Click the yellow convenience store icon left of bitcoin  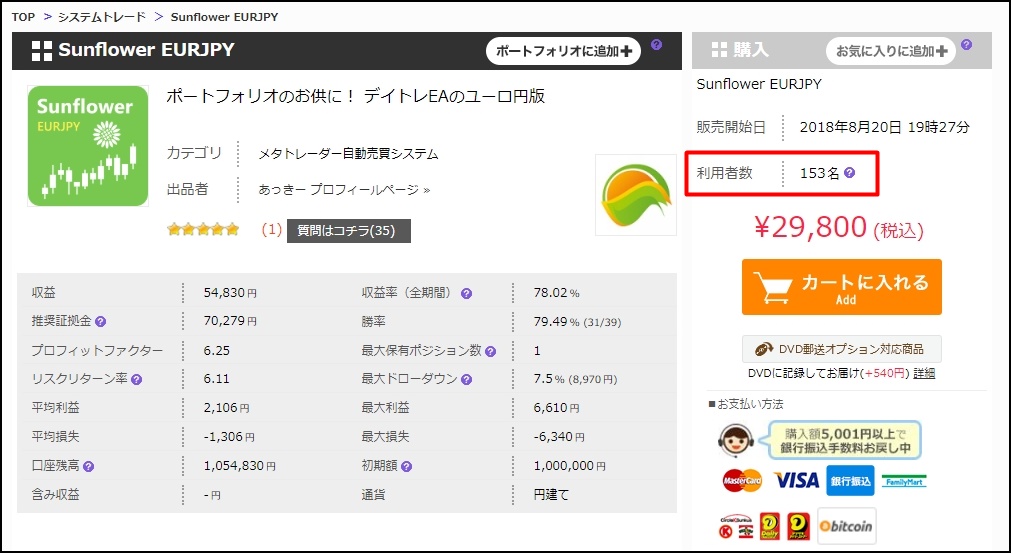coord(800,526)
